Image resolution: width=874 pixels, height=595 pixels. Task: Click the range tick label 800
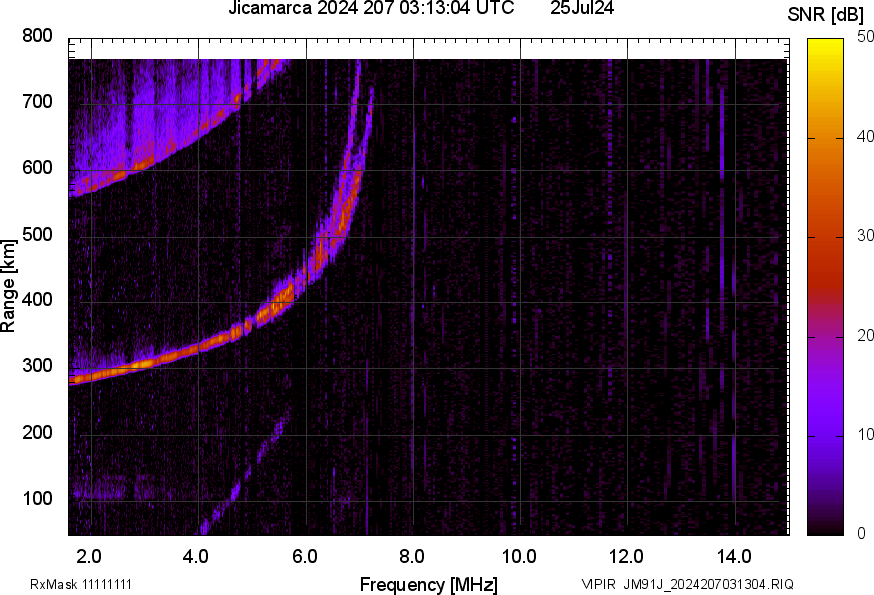[37, 36]
